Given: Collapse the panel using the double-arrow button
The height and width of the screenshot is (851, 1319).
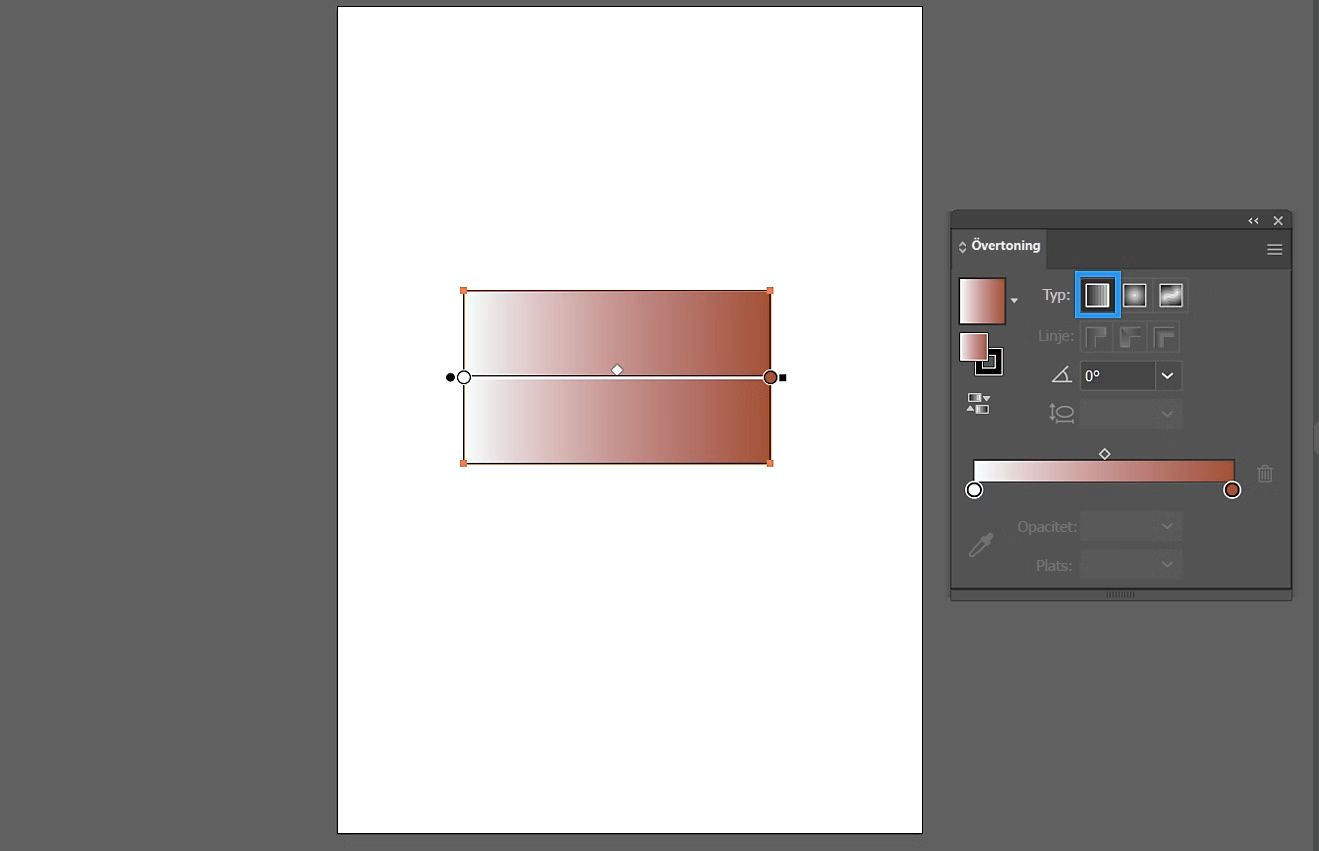Looking at the screenshot, I should pos(1253,220).
